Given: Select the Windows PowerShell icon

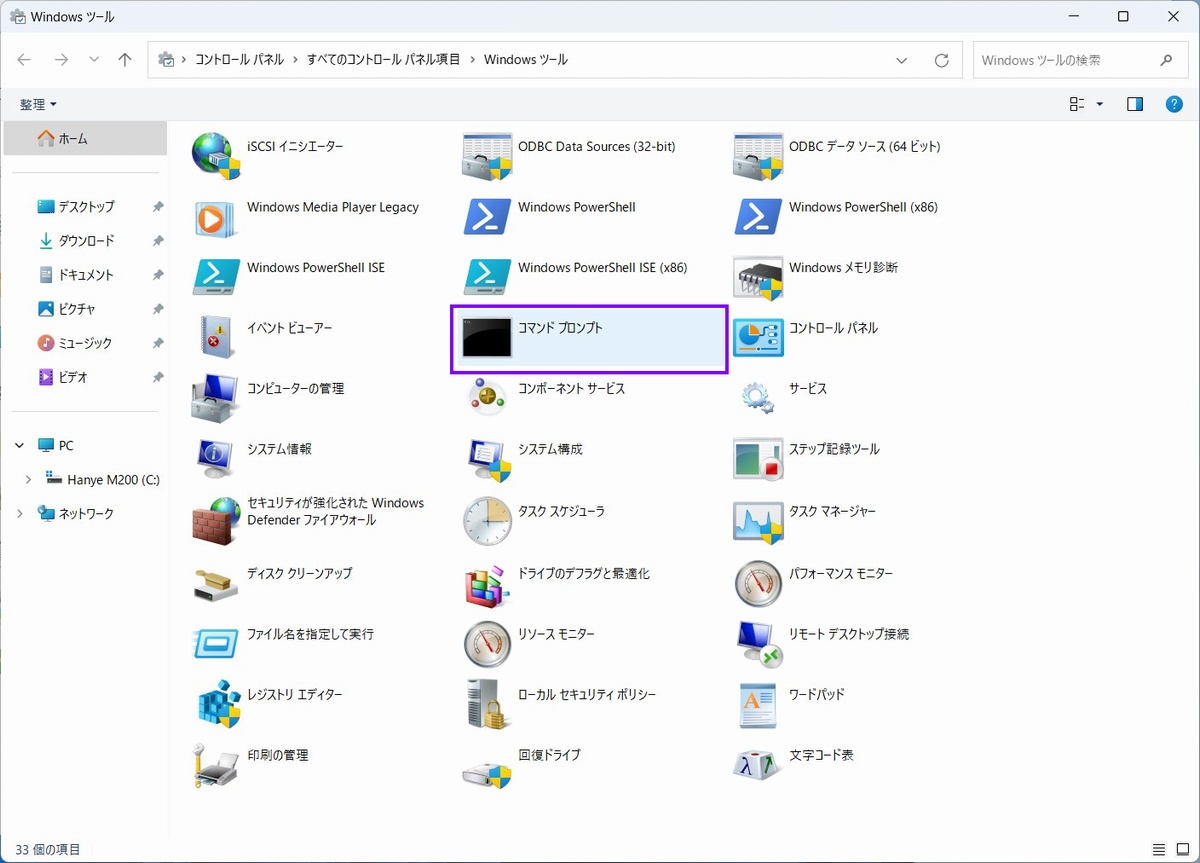Looking at the screenshot, I should (x=487, y=216).
